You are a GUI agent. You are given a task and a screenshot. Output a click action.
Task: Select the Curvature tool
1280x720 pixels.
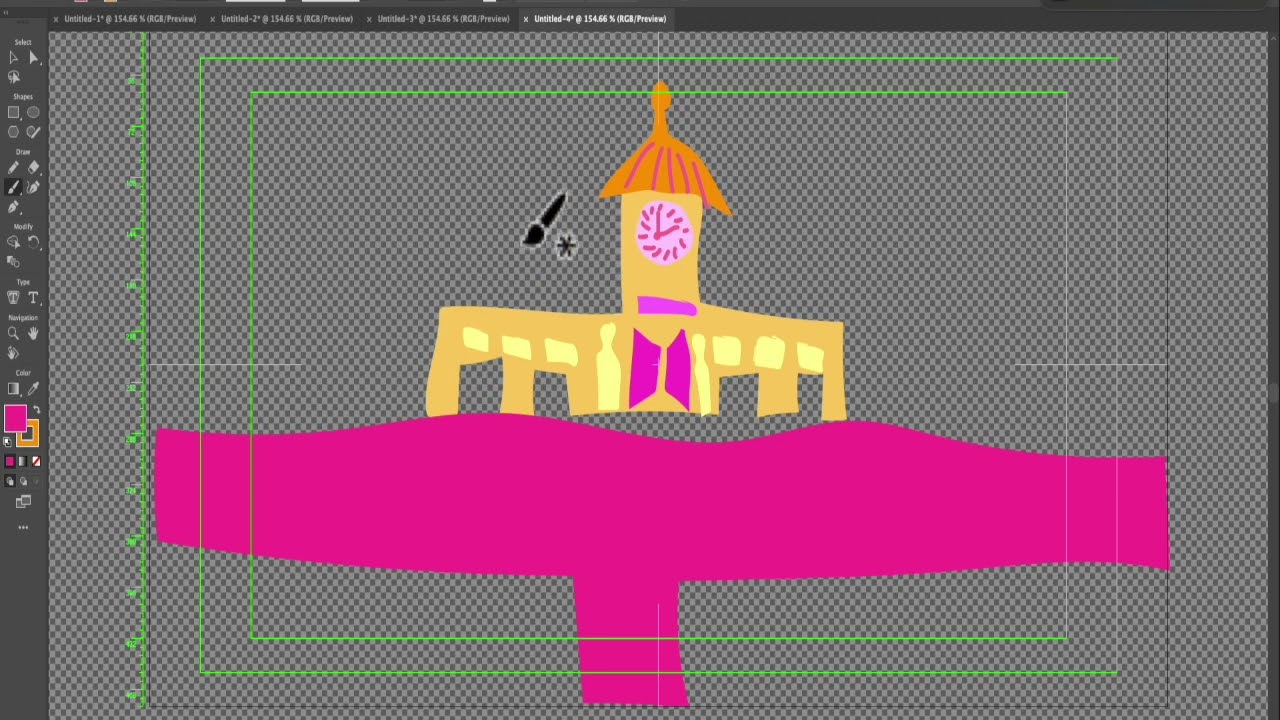tap(33, 187)
